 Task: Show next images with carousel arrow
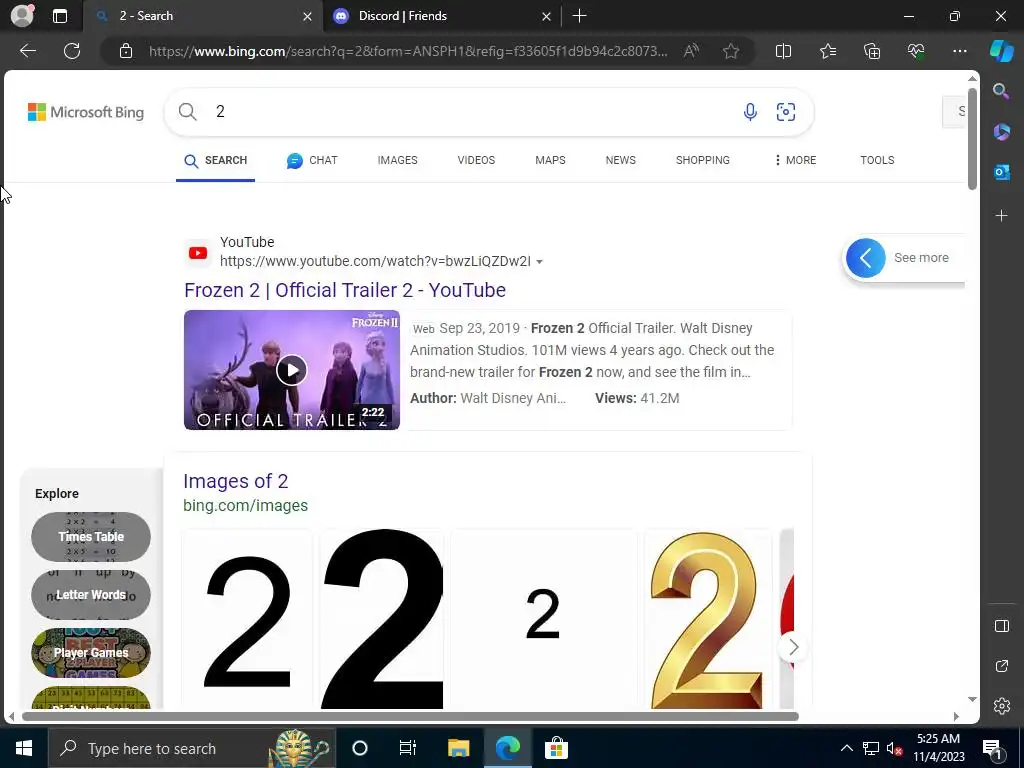tap(793, 647)
